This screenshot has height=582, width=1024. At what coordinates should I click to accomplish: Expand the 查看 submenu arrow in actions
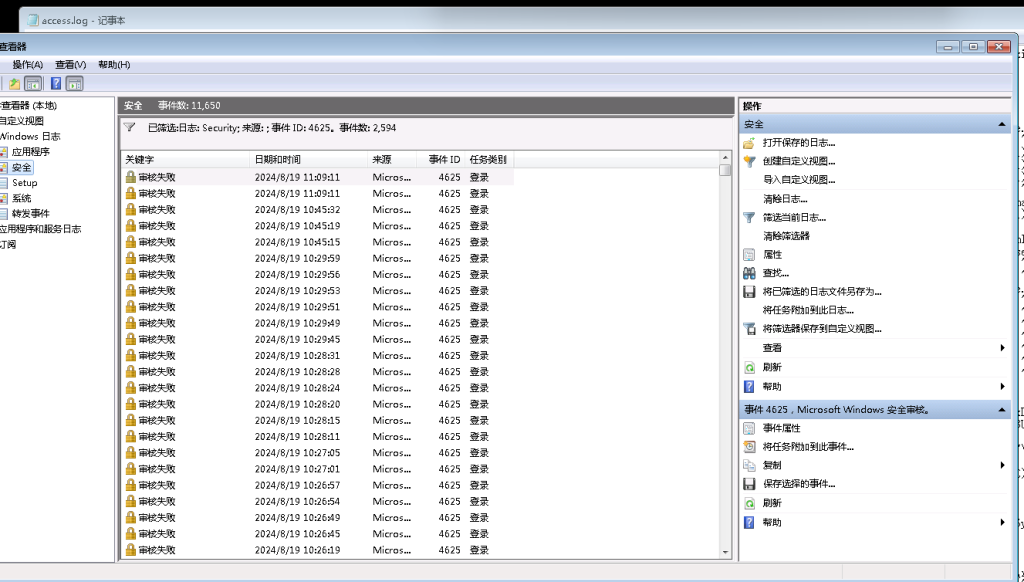(x=1002, y=348)
